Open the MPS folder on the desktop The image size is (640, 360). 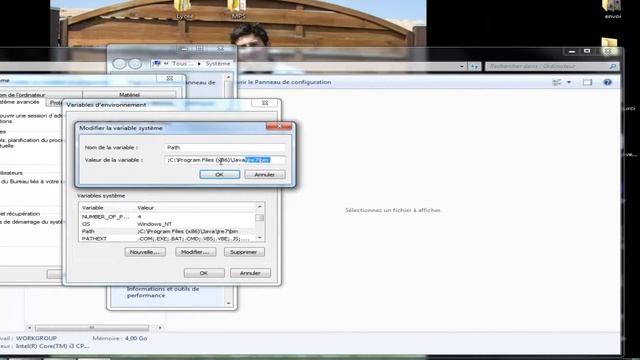238,9
